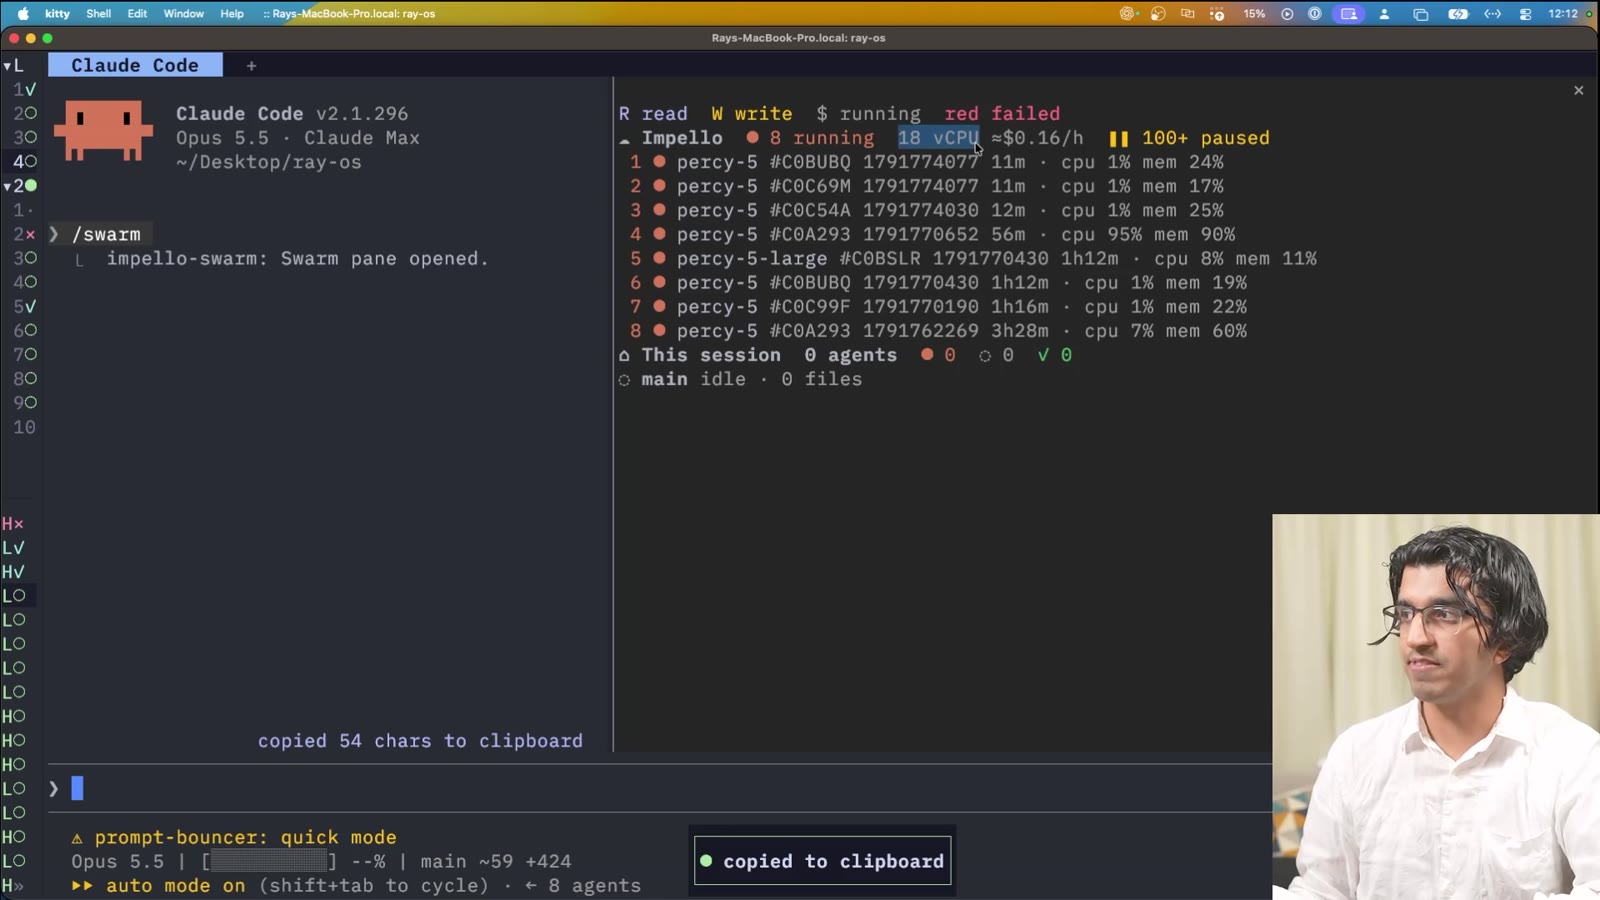Select the Claude Code tab

135,65
